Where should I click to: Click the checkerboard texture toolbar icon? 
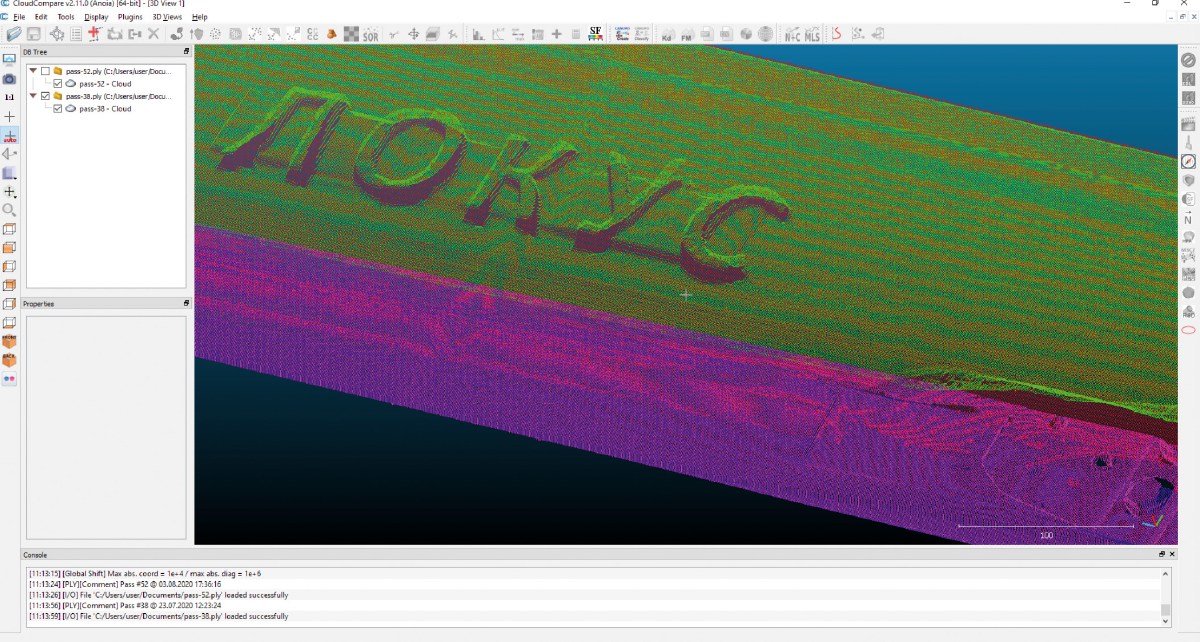coord(352,34)
